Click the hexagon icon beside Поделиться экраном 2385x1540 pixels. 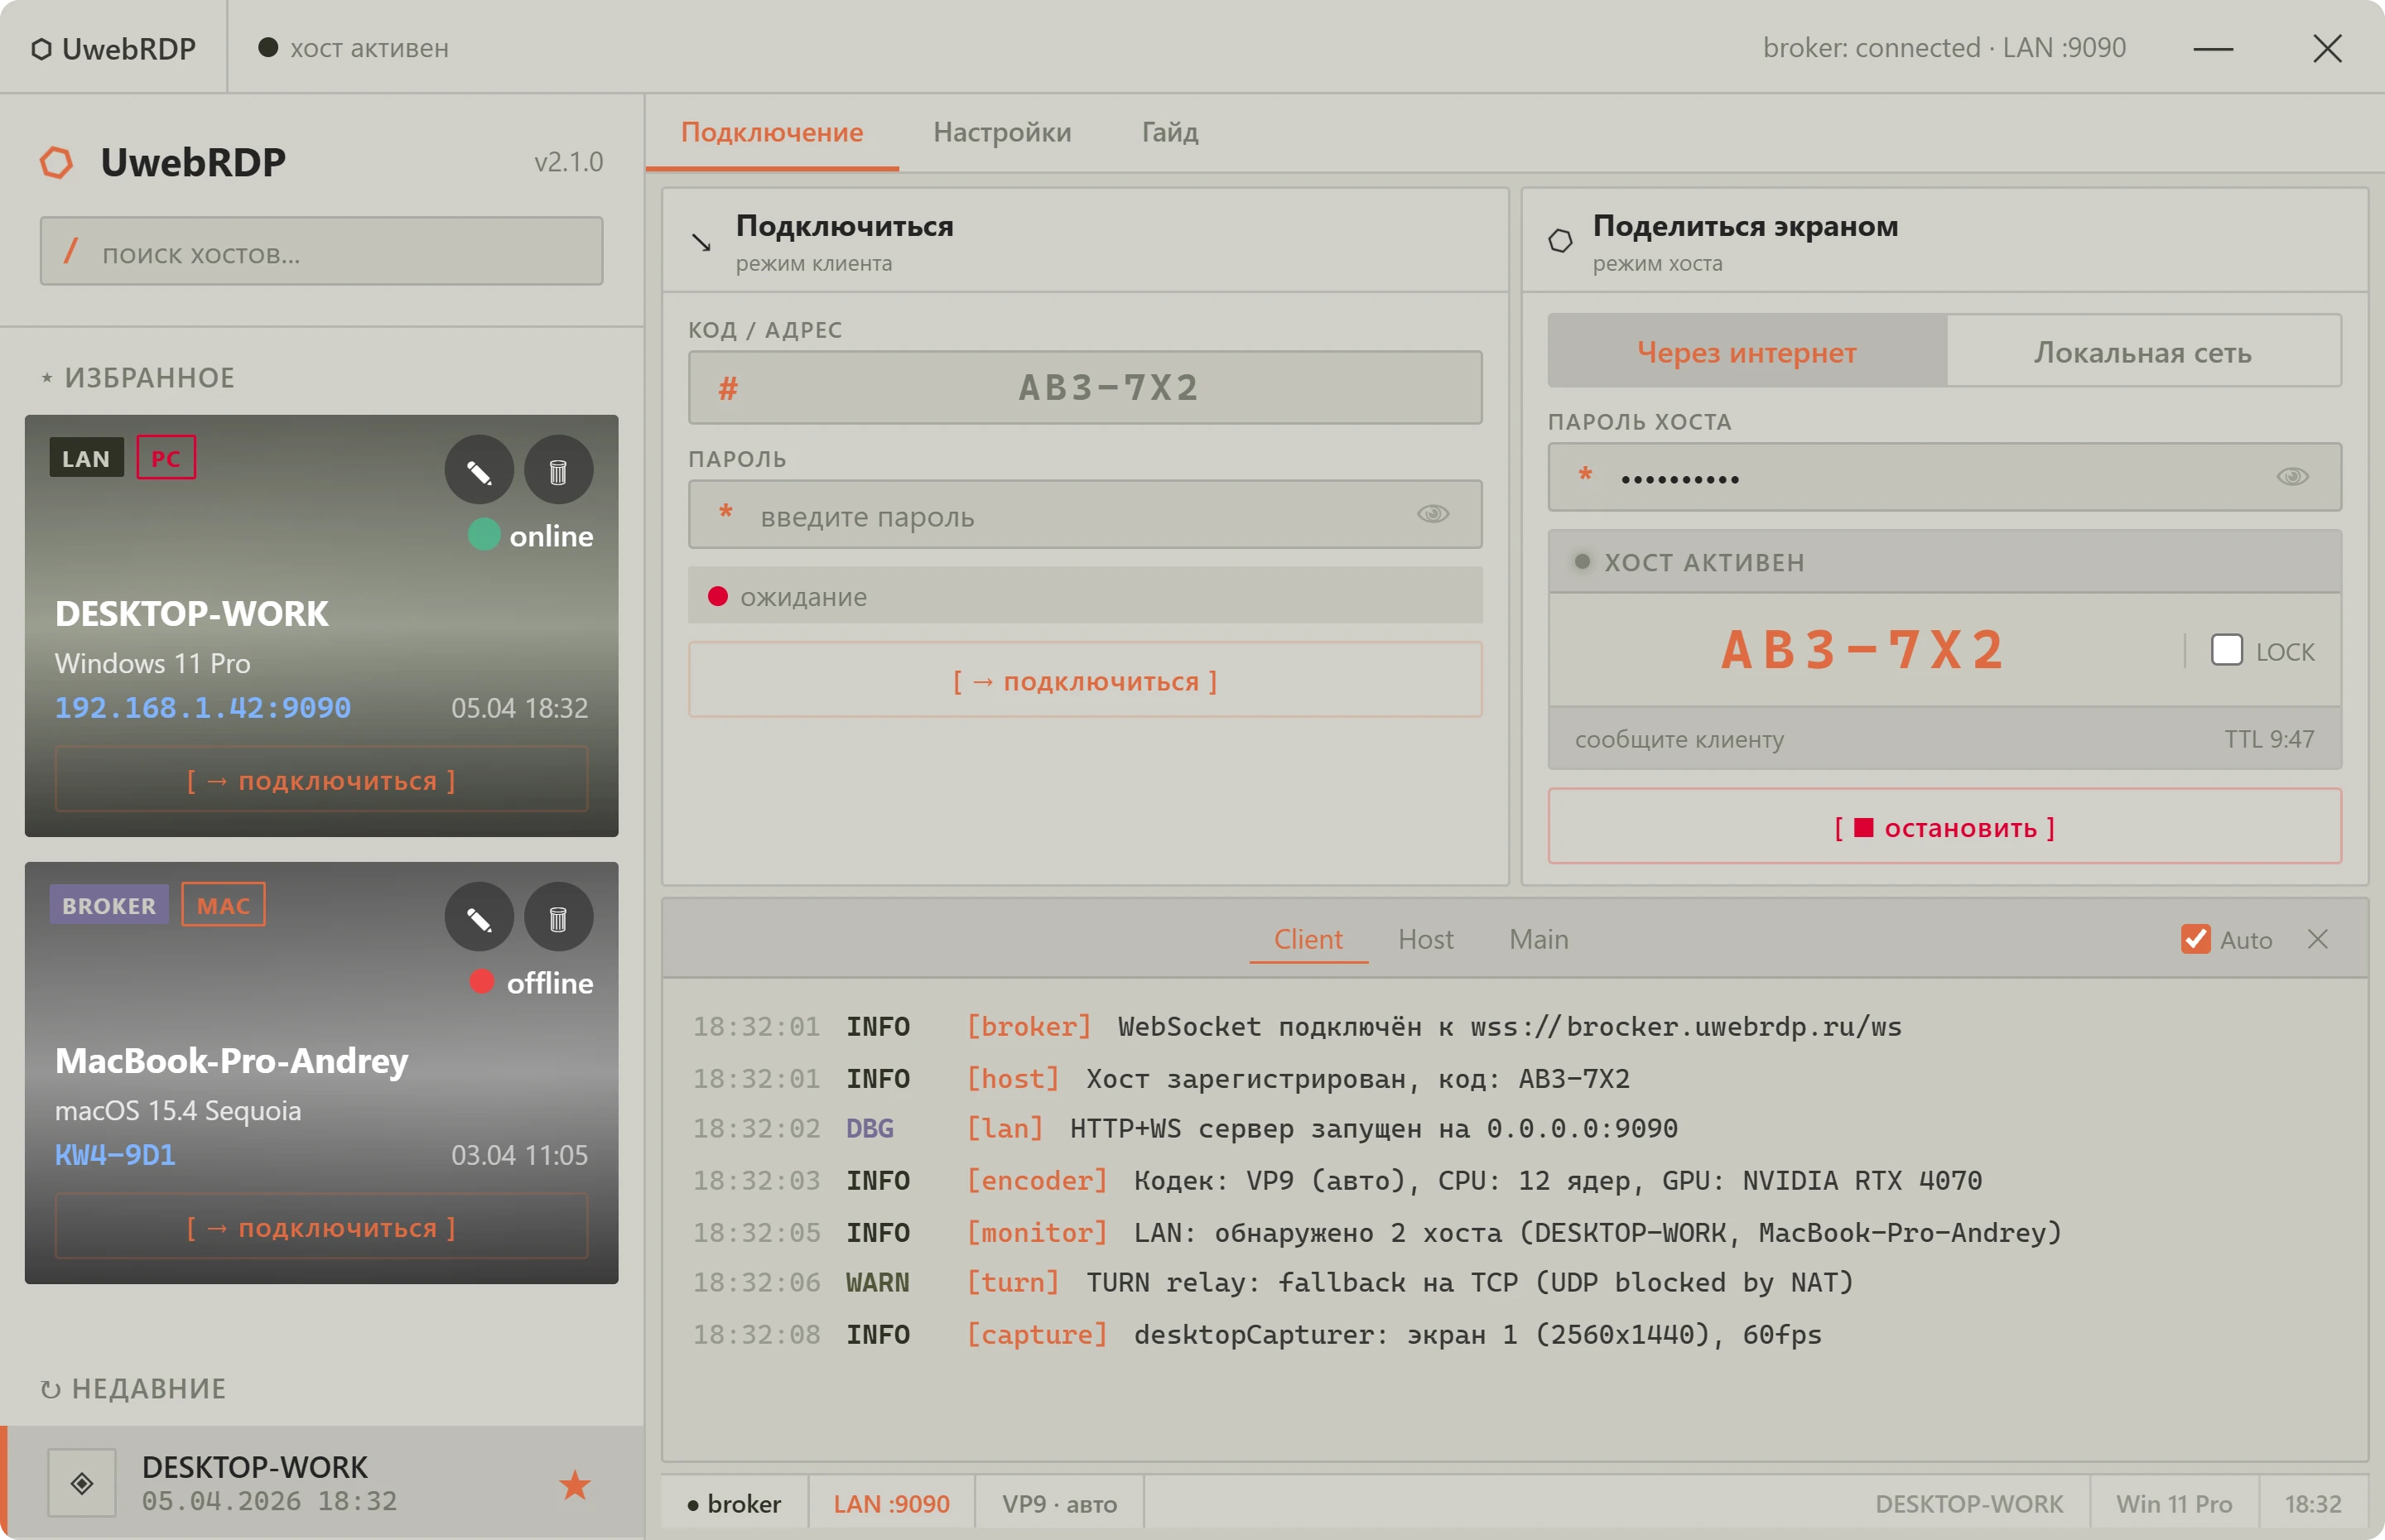pyautogui.click(x=1560, y=241)
